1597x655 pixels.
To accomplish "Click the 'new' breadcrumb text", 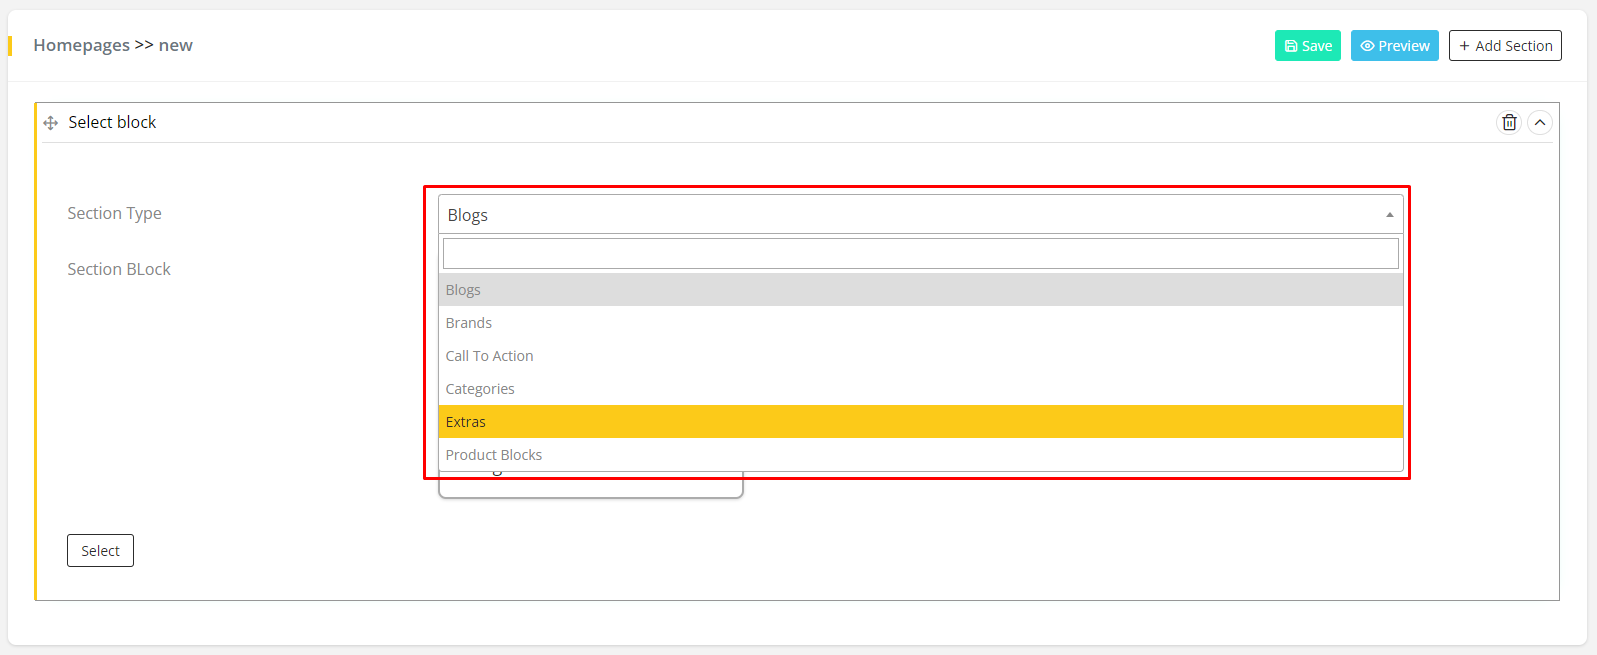I will click(176, 45).
